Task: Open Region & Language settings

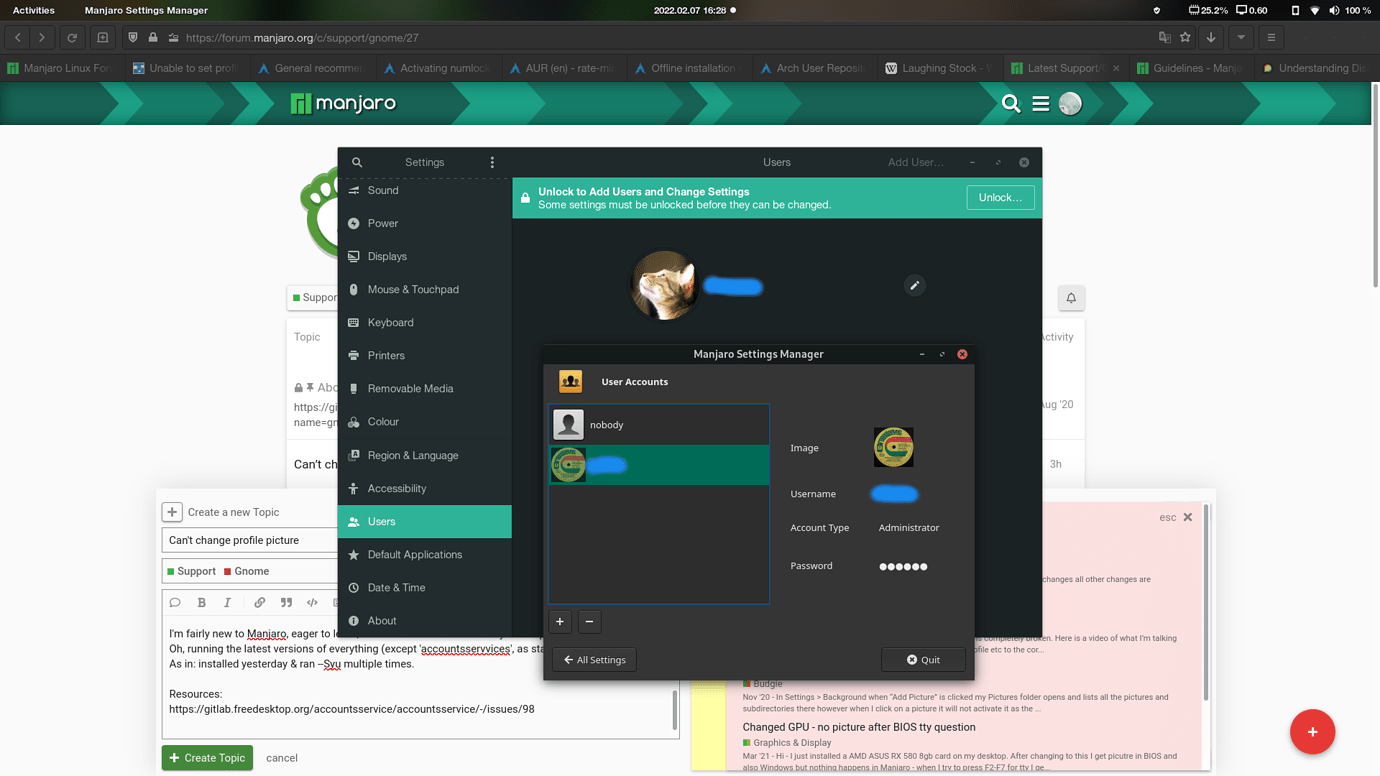Action: coord(425,455)
